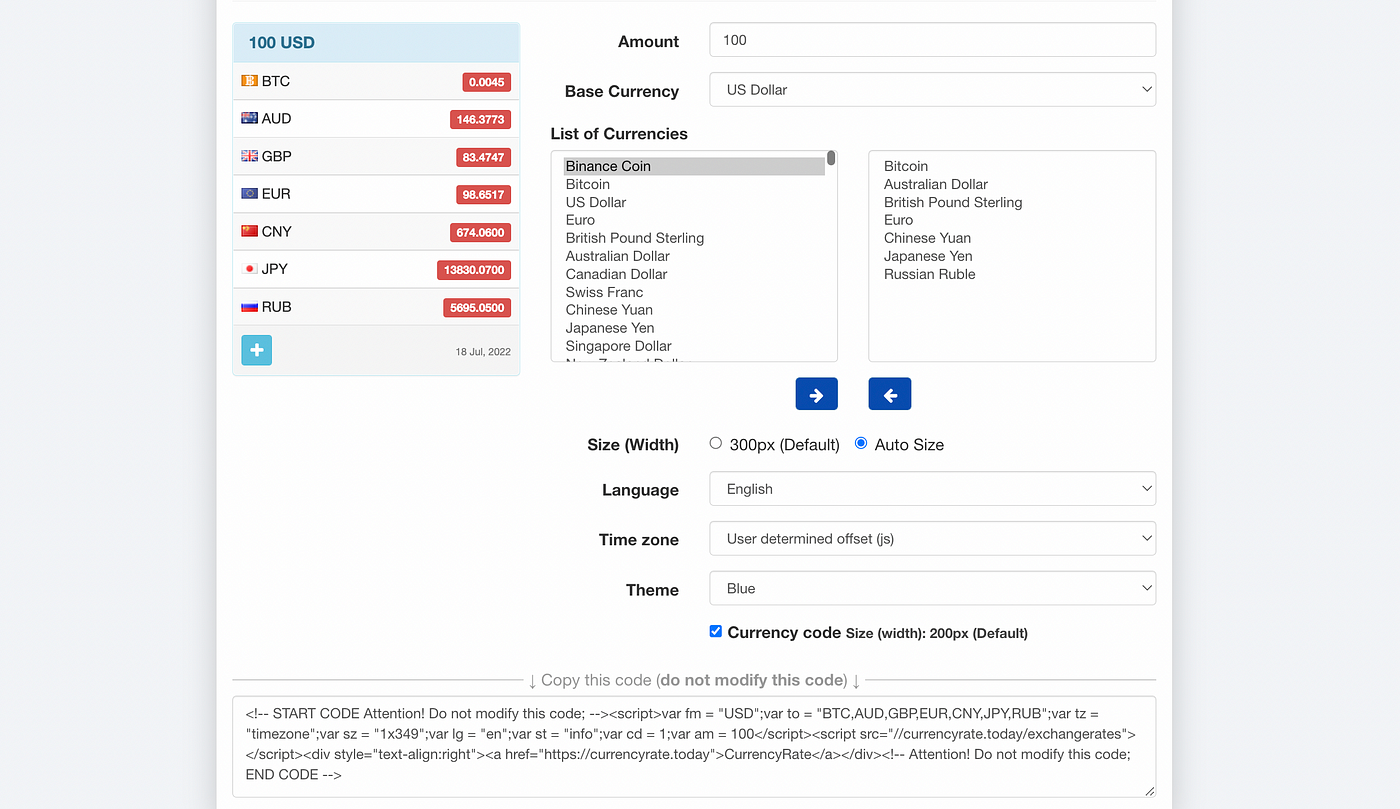The image size is (1400, 809).
Task: Click the right arrow to add currency
Action: click(x=816, y=394)
